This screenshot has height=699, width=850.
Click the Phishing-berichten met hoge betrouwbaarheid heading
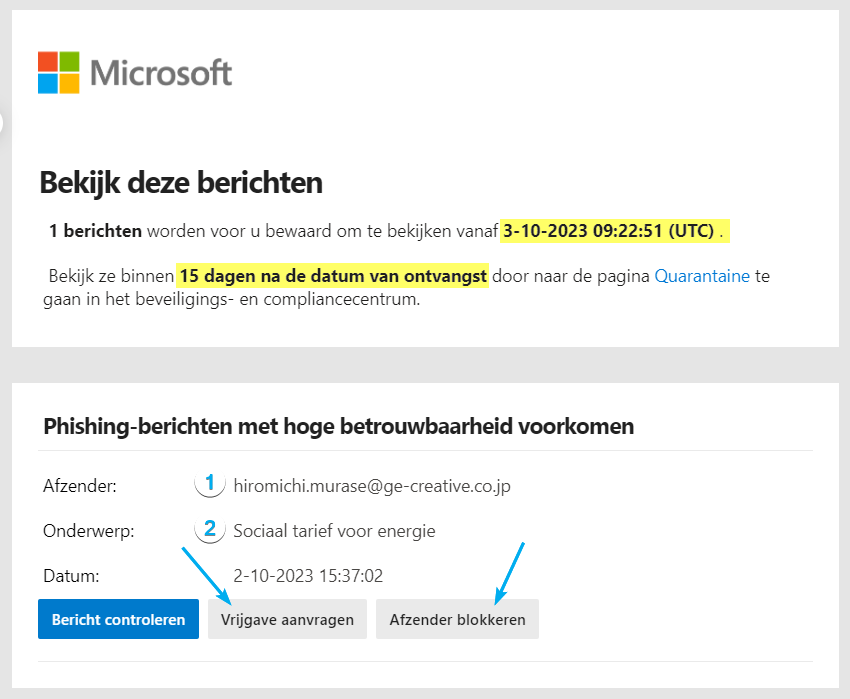tap(339, 427)
